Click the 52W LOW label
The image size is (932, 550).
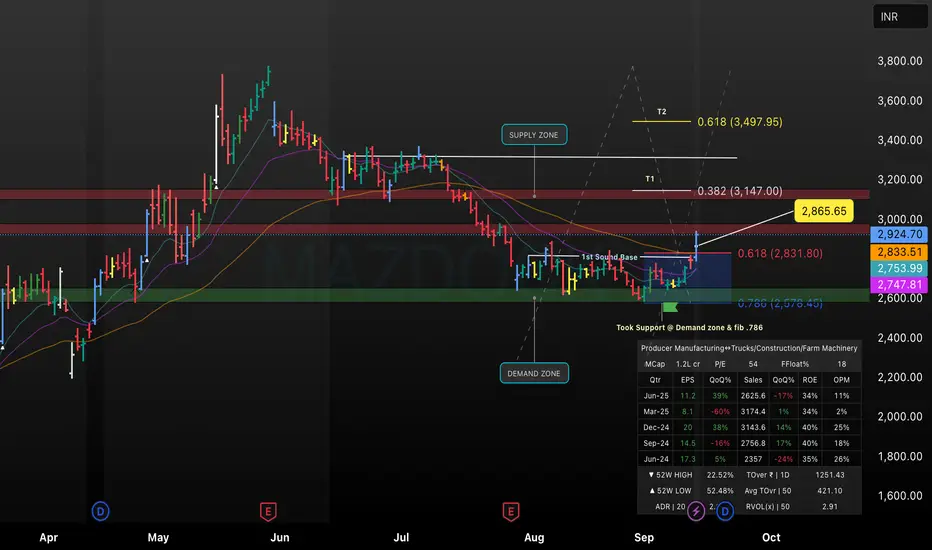click(x=670, y=491)
